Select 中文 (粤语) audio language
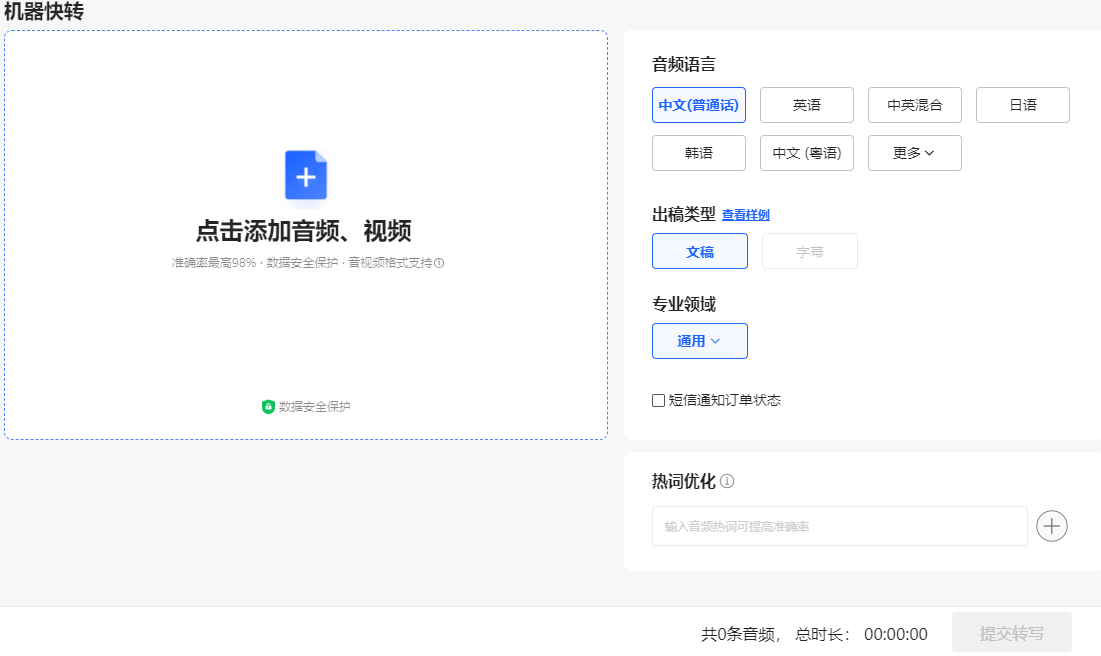Image resolution: width=1101 pixels, height=656 pixels. click(807, 152)
